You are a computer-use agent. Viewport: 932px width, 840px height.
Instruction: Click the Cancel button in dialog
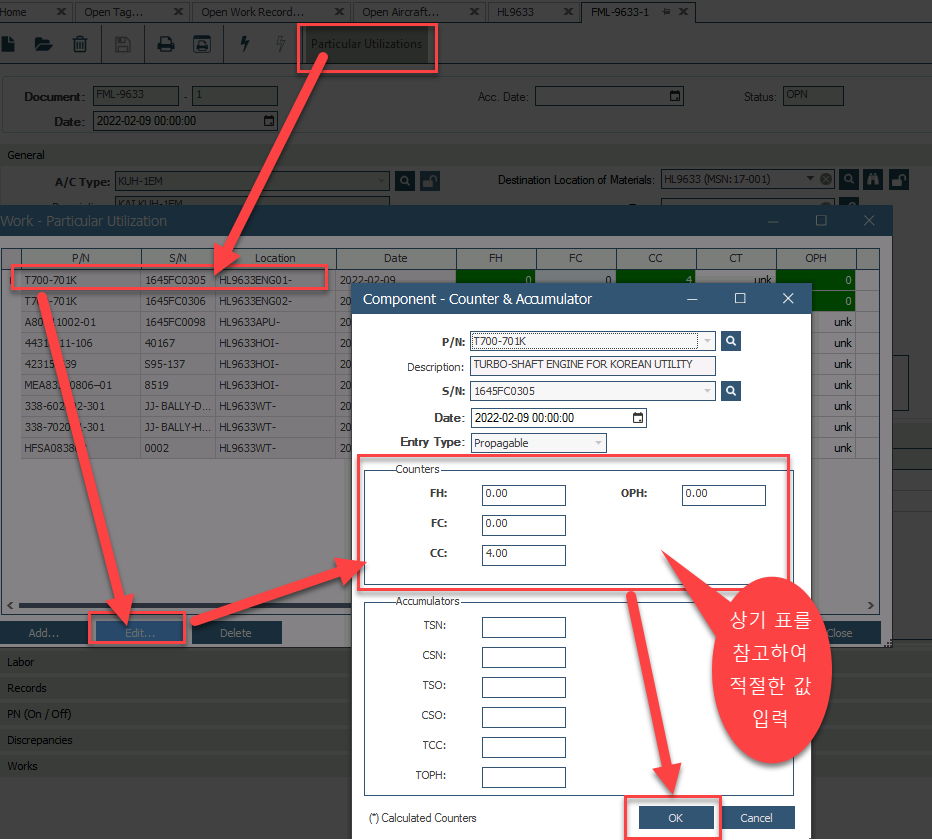(757, 818)
